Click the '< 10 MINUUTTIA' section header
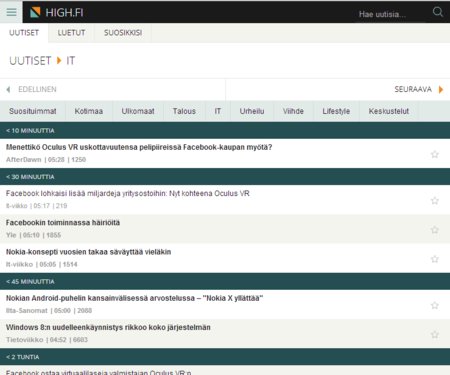Screen dimensions: 450x375 [225, 131]
